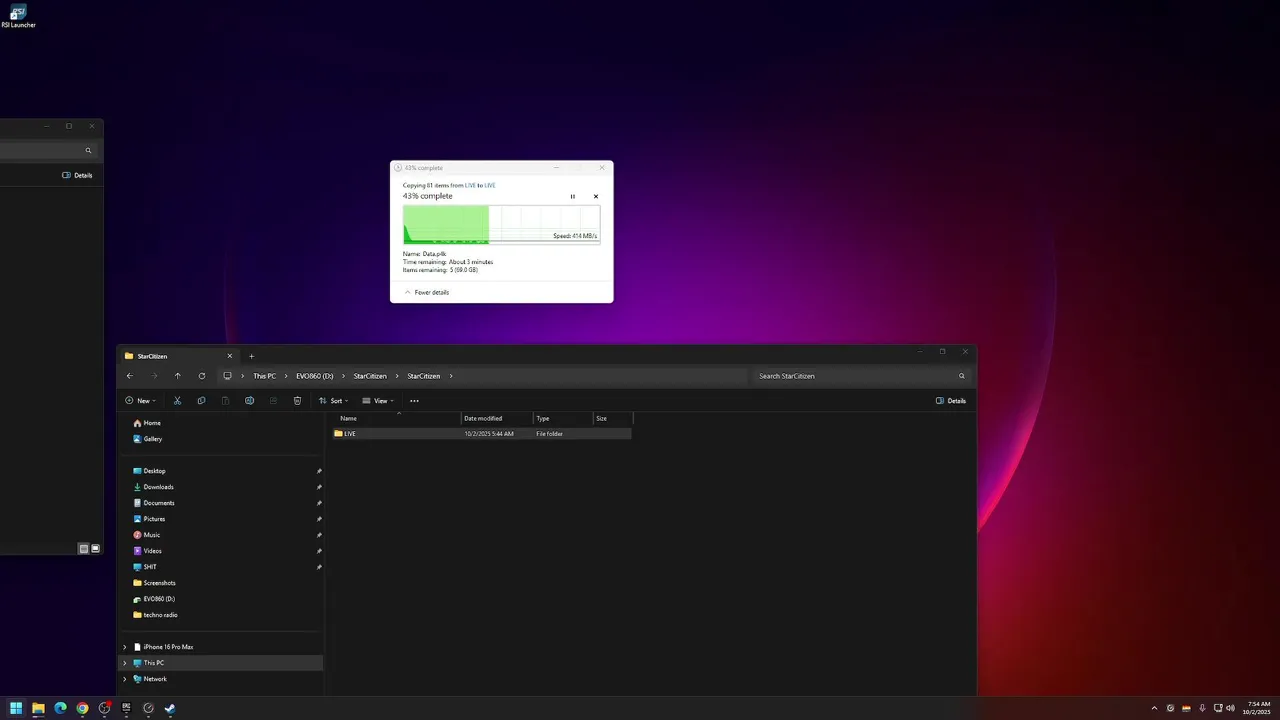
Task: Open File Explorer from the taskbar
Action: tap(38, 708)
